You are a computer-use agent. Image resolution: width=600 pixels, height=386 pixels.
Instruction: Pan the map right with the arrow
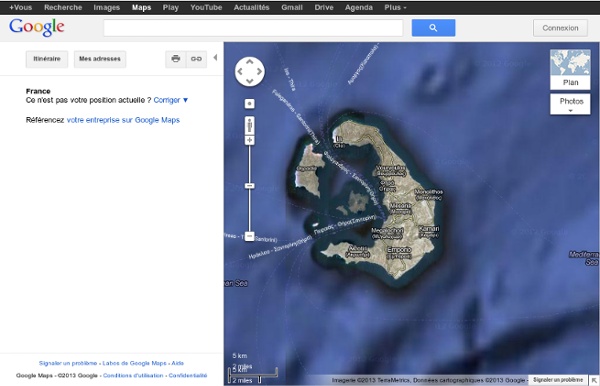point(259,71)
